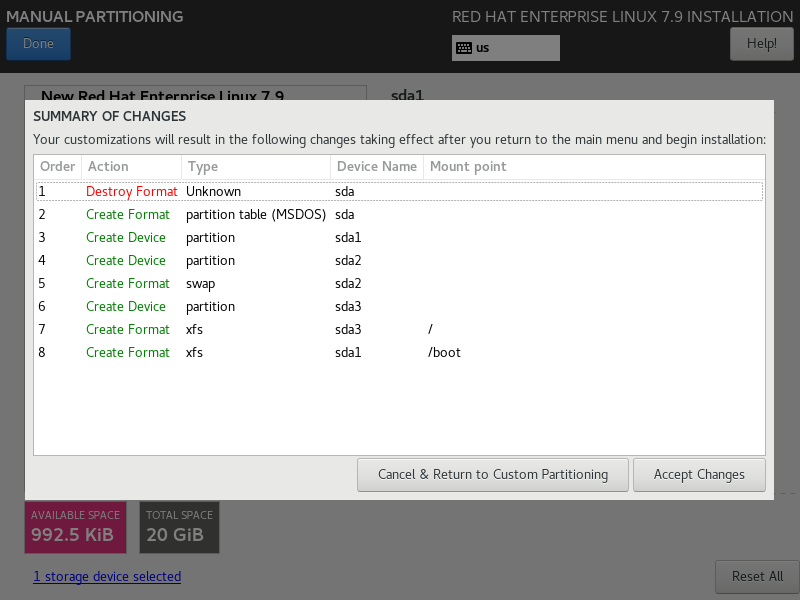Sort by the Order column header
The height and width of the screenshot is (600, 800).
[x=58, y=167]
